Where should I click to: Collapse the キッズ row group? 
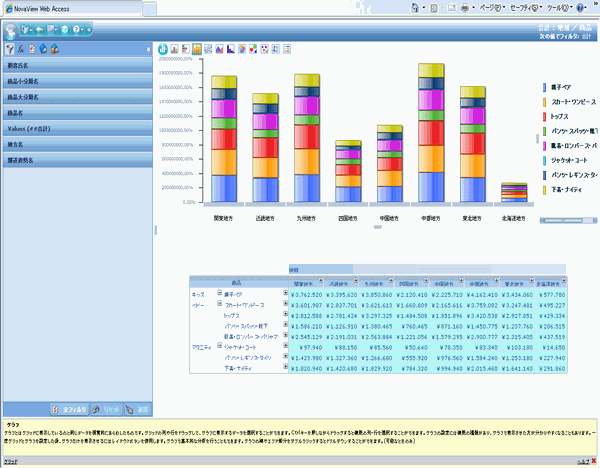coord(220,293)
